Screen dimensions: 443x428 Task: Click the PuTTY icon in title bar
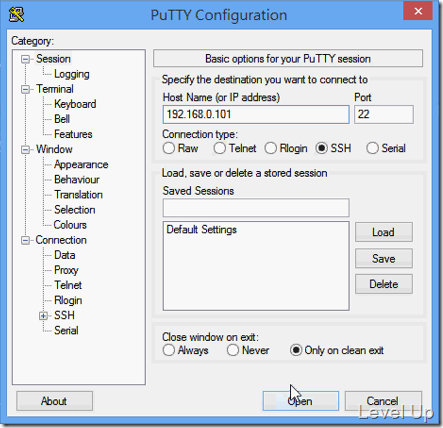click(x=16, y=14)
